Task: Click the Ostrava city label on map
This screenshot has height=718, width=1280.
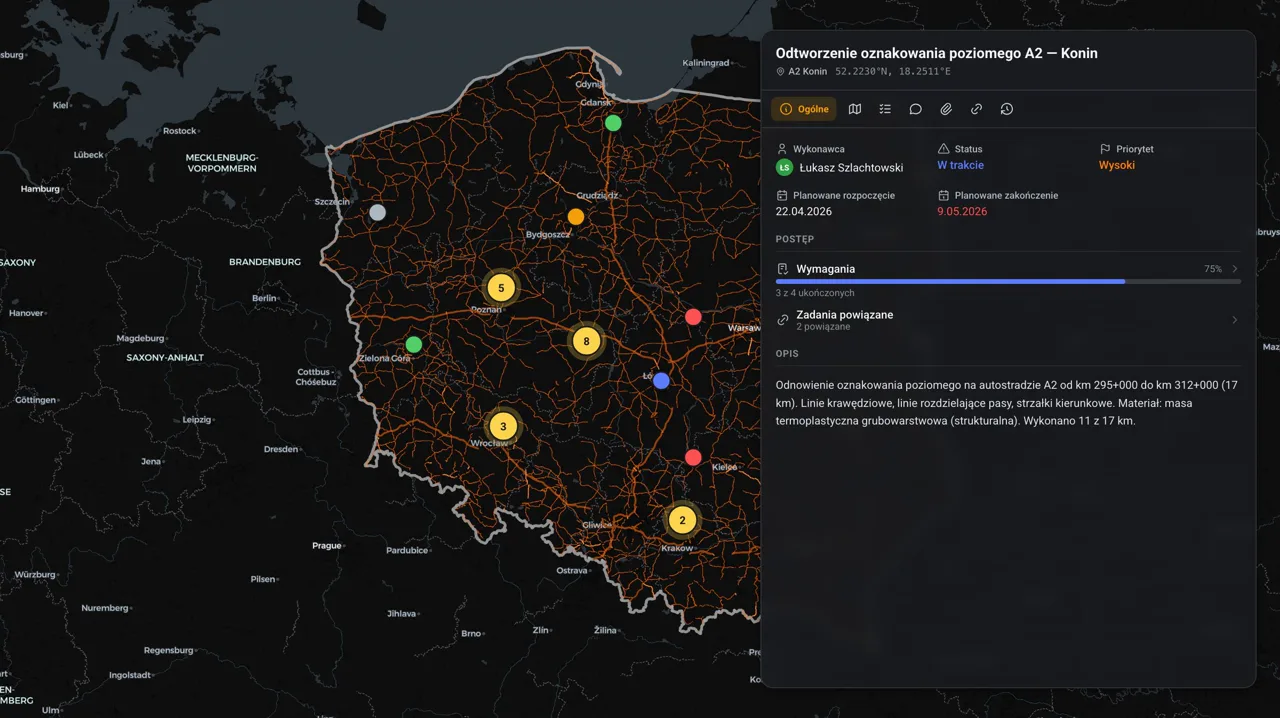Action: 572,570
